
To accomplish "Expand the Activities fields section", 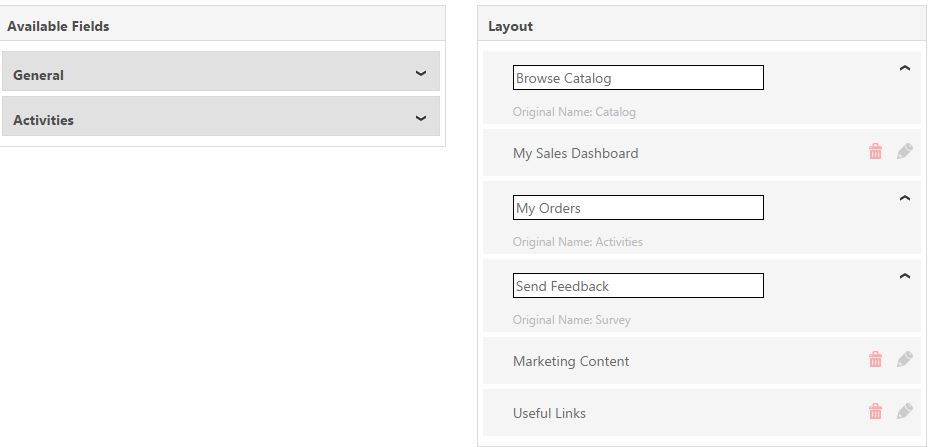I will coord(421,119).
